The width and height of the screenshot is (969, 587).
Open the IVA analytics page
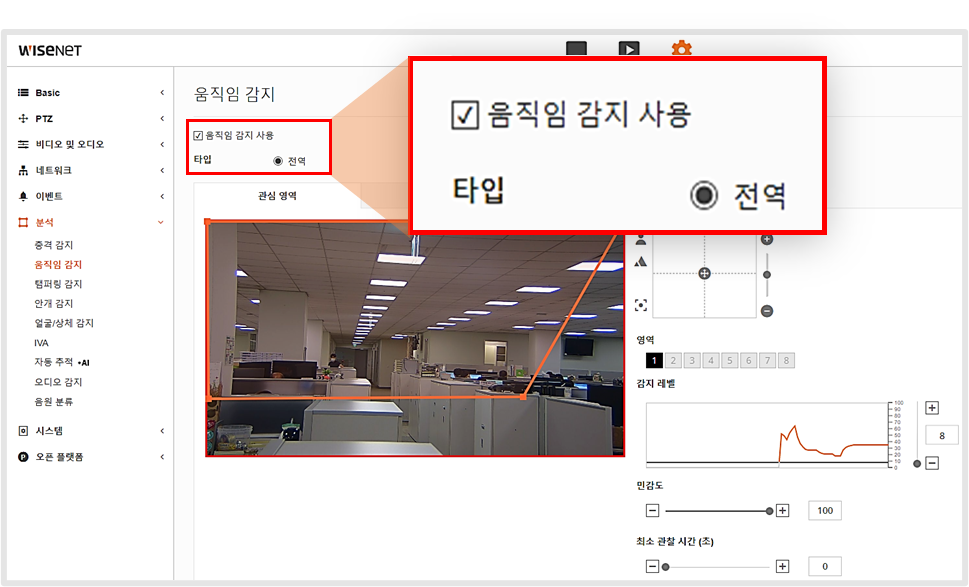tap(41, 342)
